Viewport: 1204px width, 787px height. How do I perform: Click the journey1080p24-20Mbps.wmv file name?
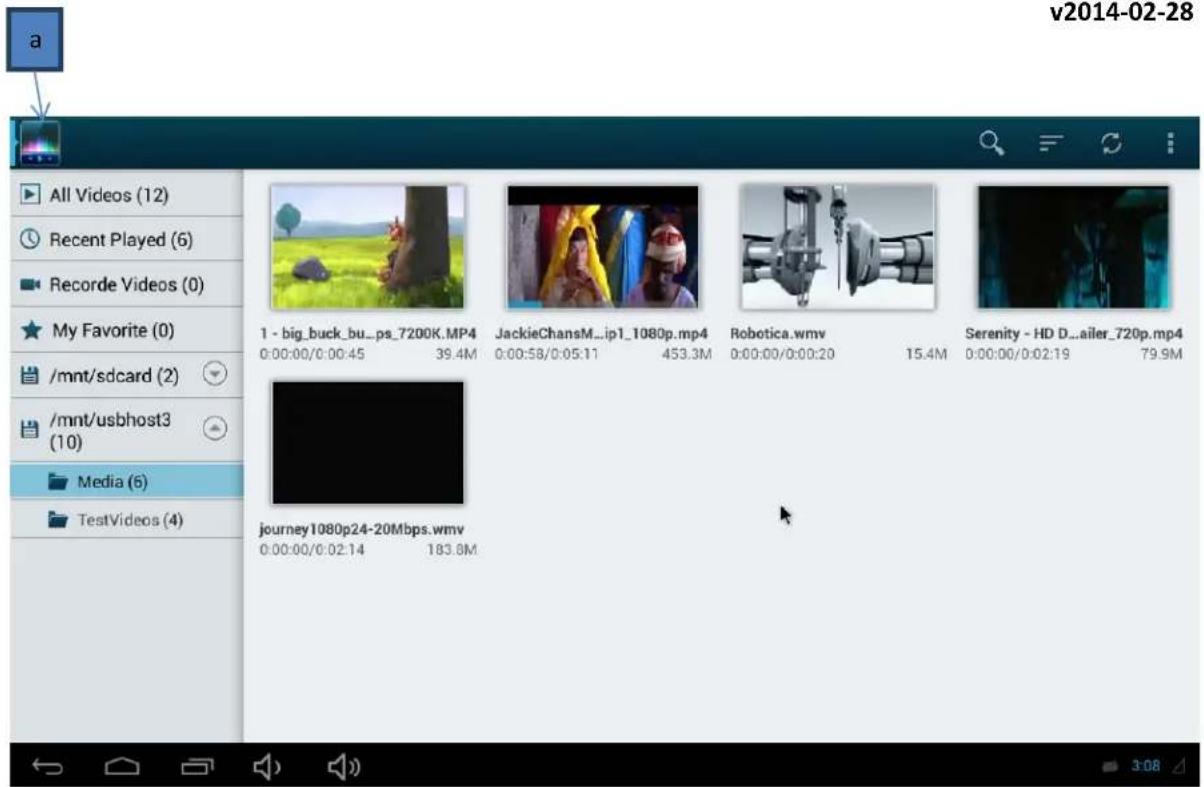click(x=362, y=529)
